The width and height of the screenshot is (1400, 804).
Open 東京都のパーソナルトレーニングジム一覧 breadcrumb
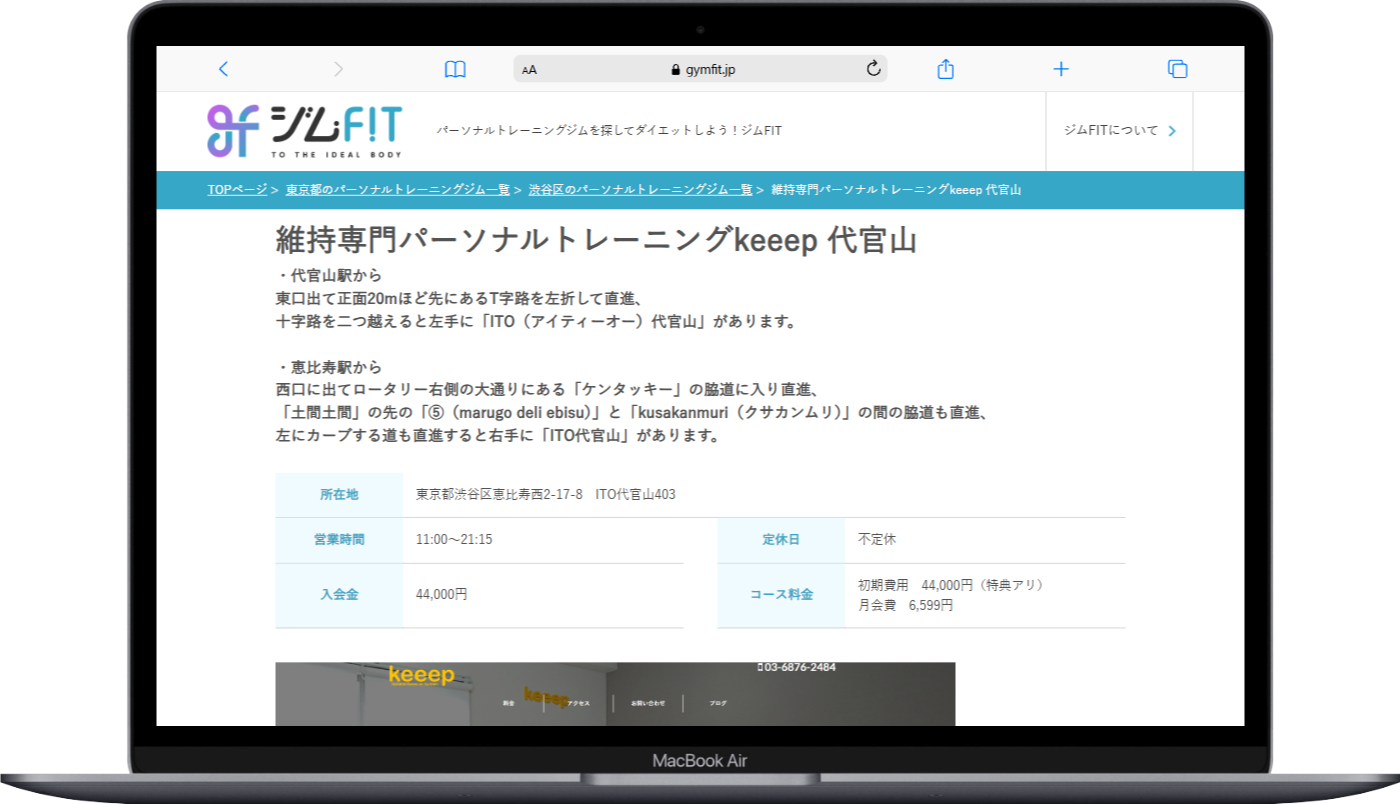click(x=398, y=190)
